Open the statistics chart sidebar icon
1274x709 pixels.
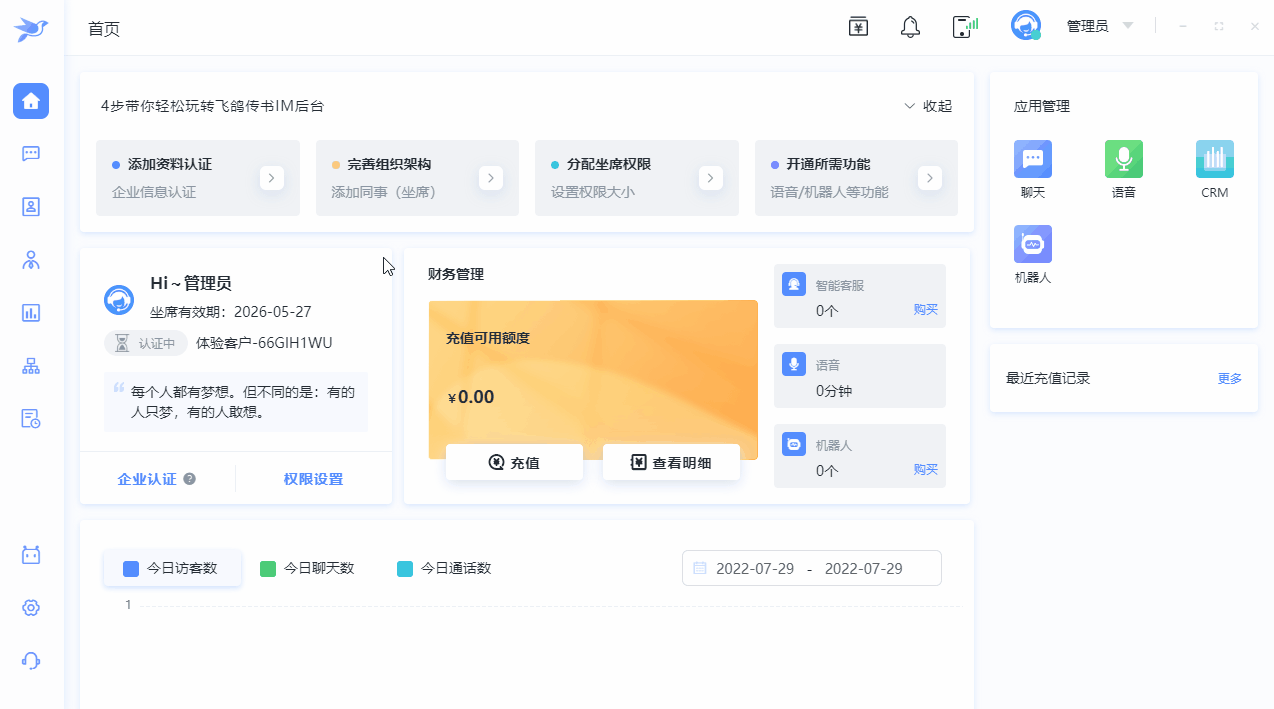[31, 313]
